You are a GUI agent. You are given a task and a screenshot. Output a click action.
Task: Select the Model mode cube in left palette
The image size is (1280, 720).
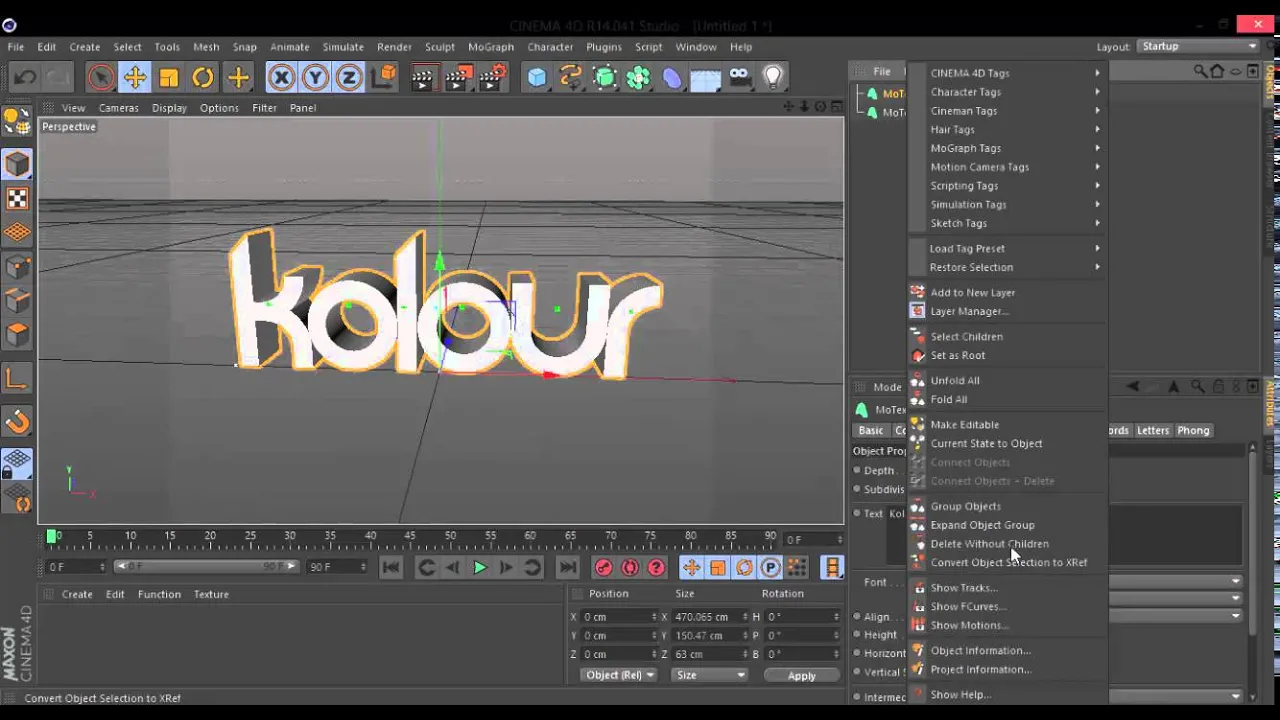pos(17,164)
